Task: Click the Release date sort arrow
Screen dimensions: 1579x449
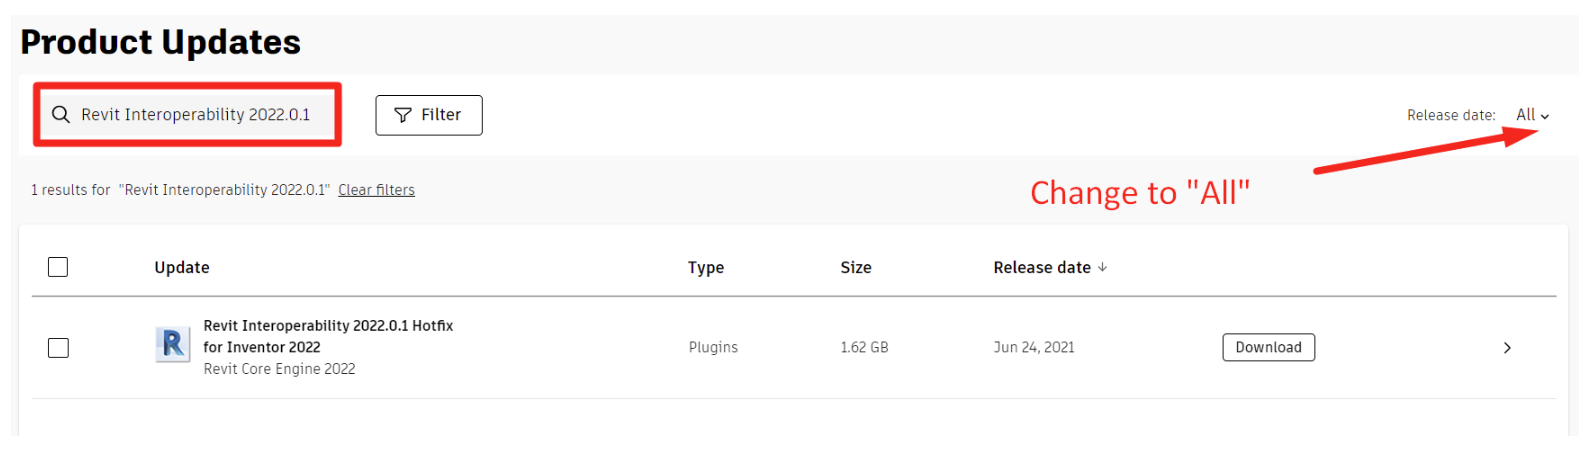Action: [1103, 267]
